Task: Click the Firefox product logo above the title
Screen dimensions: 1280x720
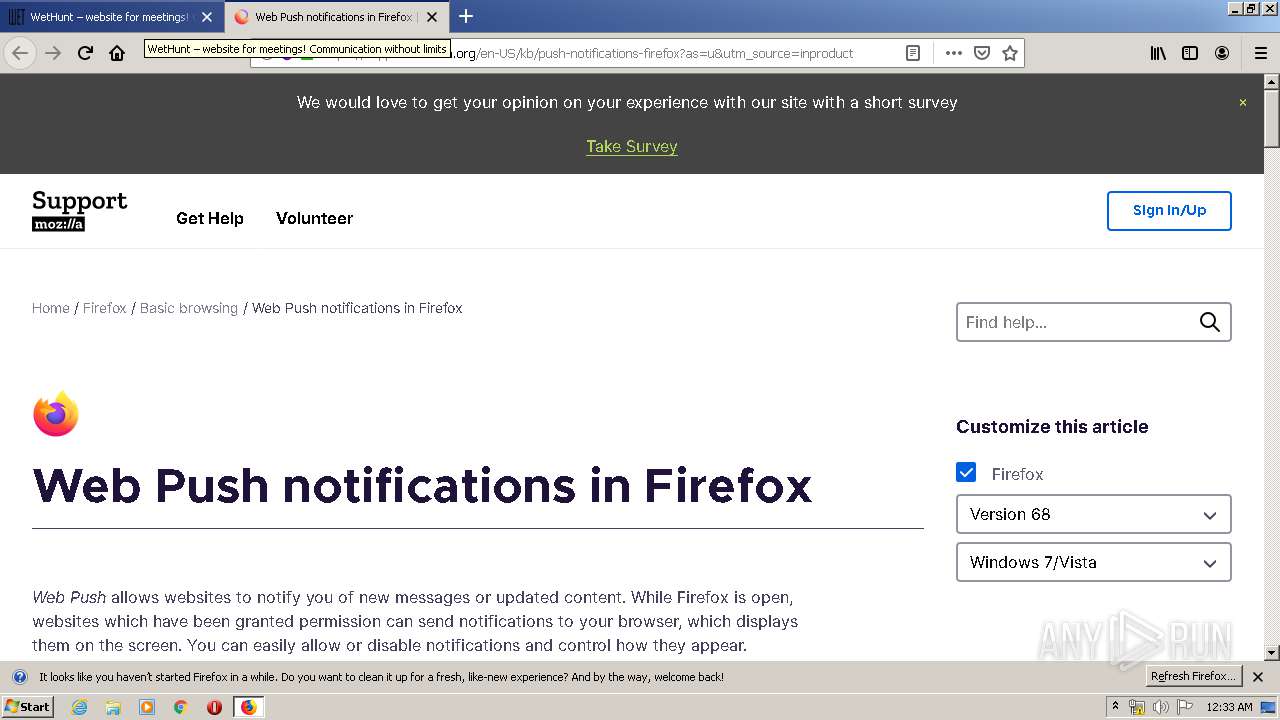Action: [56, 414]
